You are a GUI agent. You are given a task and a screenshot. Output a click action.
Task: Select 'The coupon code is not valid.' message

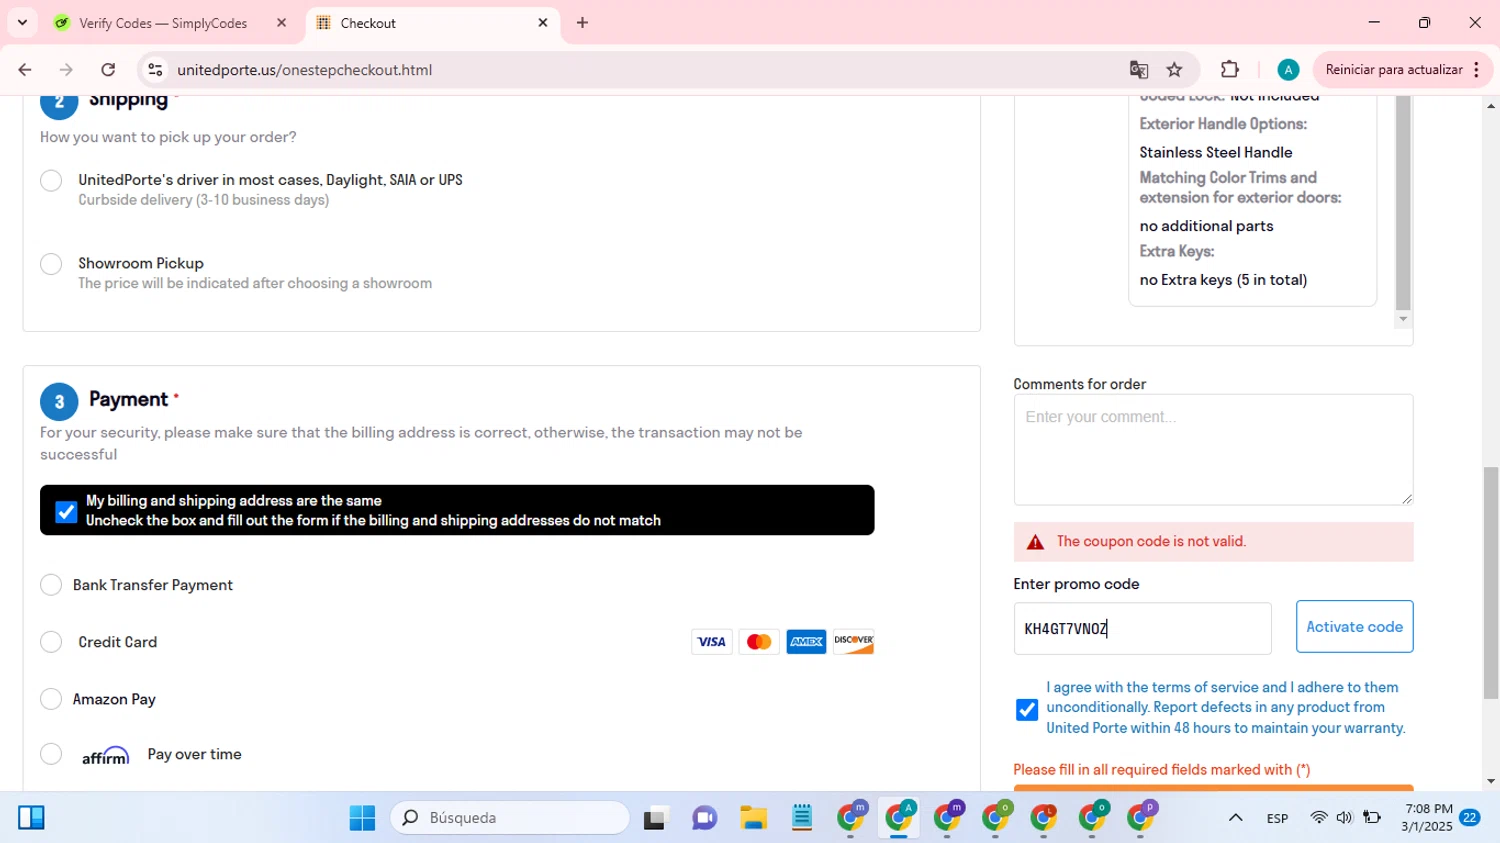coord(1151,542)
